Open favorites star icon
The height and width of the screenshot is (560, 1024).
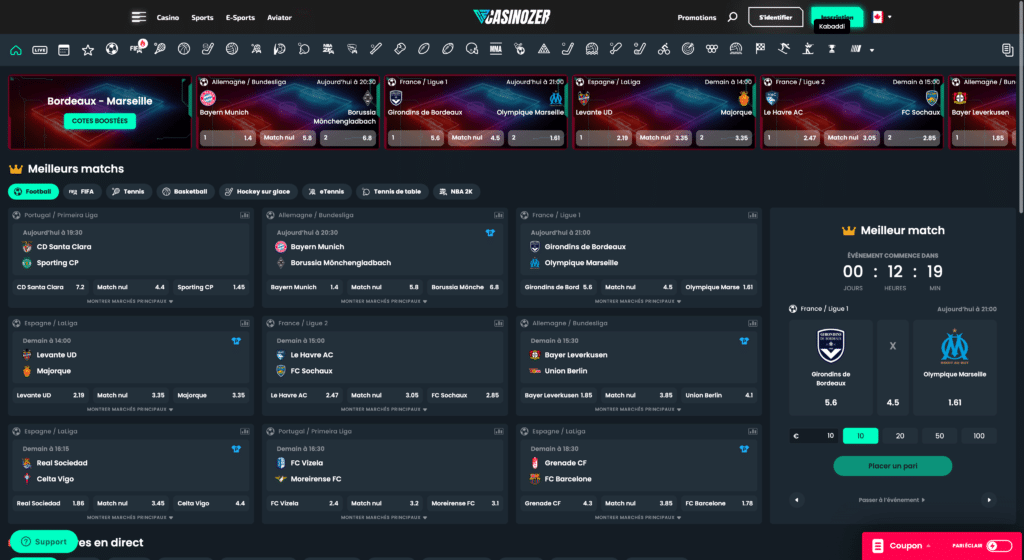coord(88,50)
